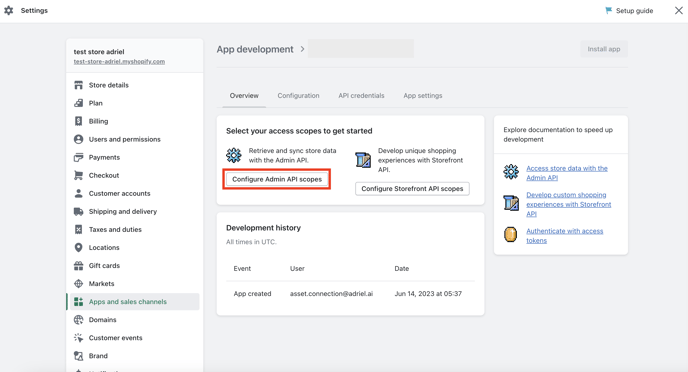This screenshot has height=372, width=688.
Task: Open Shipping and delivery truck icon
Action: coord(79,211)
